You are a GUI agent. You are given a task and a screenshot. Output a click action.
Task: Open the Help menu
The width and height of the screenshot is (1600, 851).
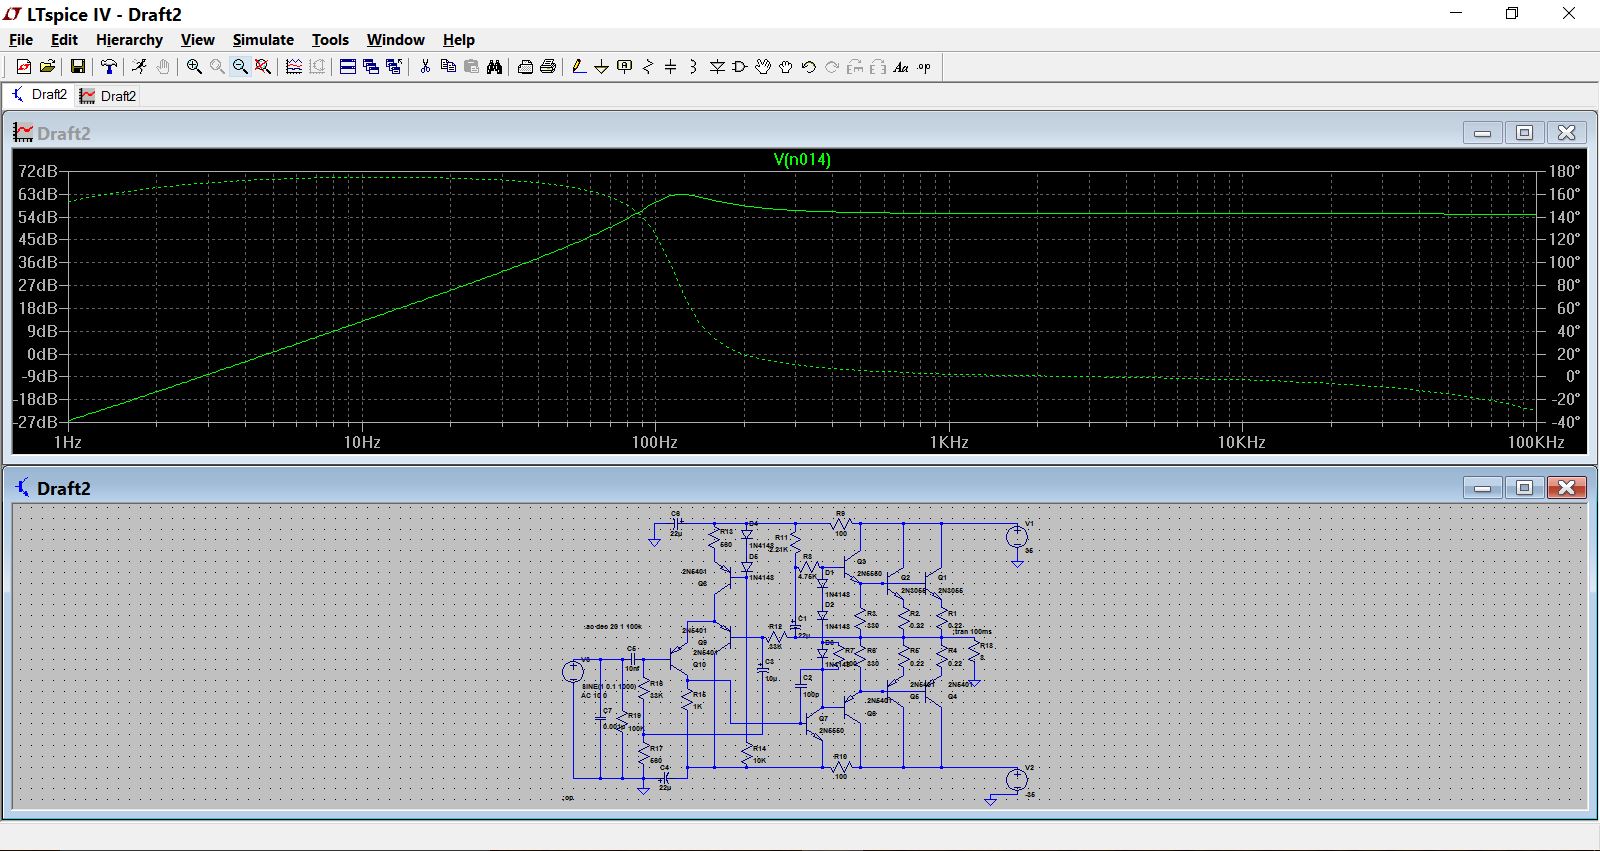click(459, 40)
